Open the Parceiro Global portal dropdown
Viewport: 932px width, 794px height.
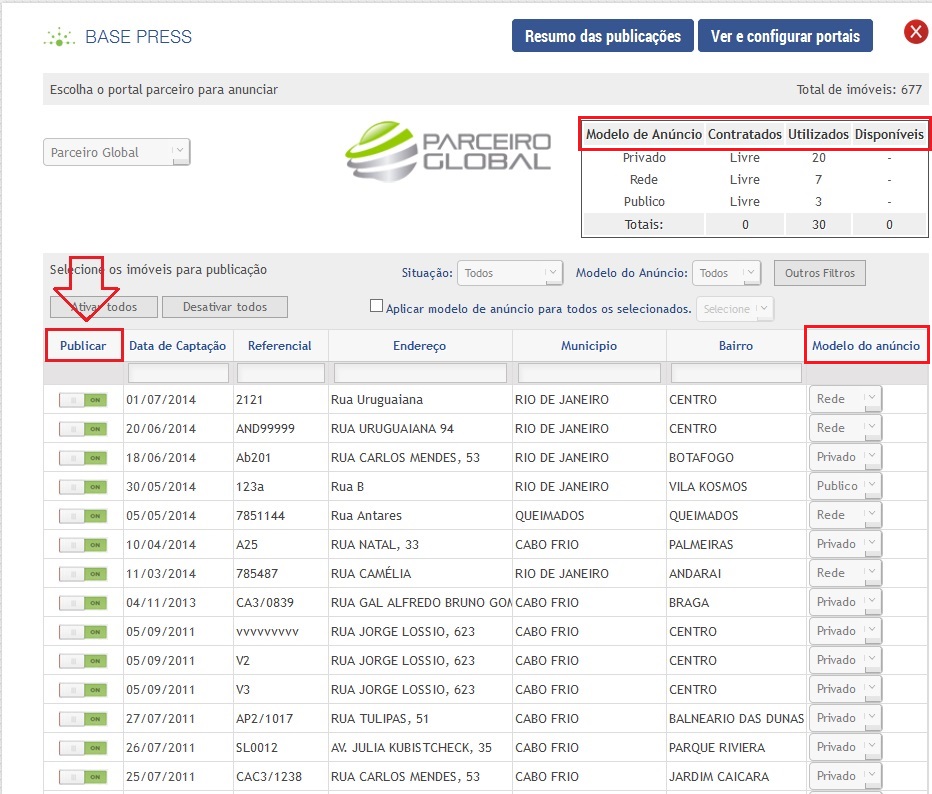pyautogui.click(x=116, y=153)
